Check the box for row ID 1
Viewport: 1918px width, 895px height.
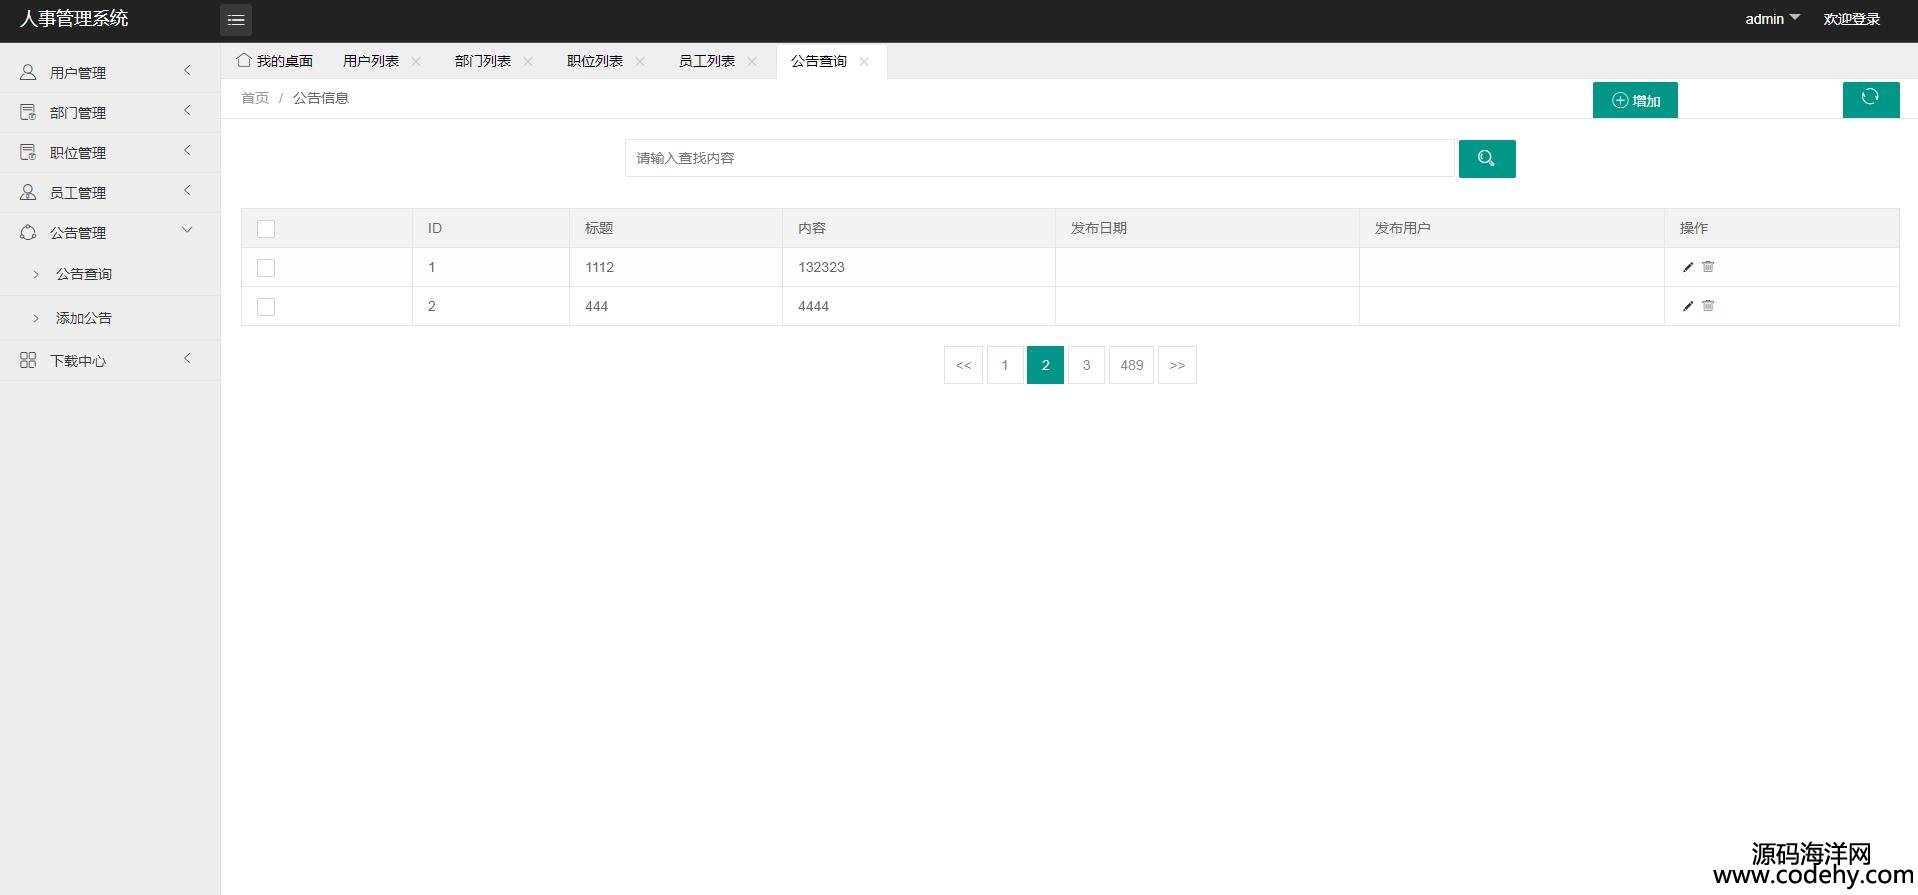[x=266, y=268]
